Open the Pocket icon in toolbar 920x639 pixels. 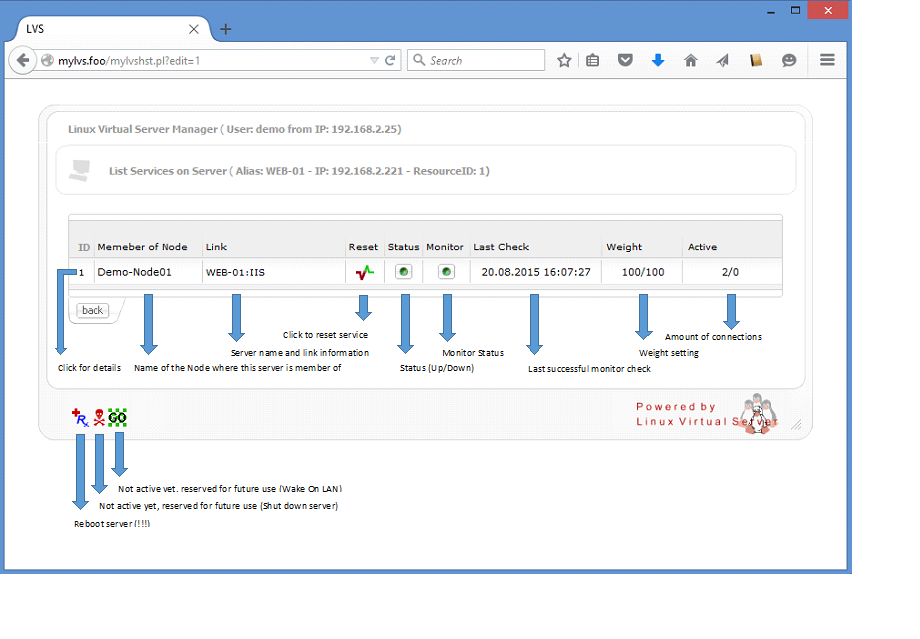(625, 60)
